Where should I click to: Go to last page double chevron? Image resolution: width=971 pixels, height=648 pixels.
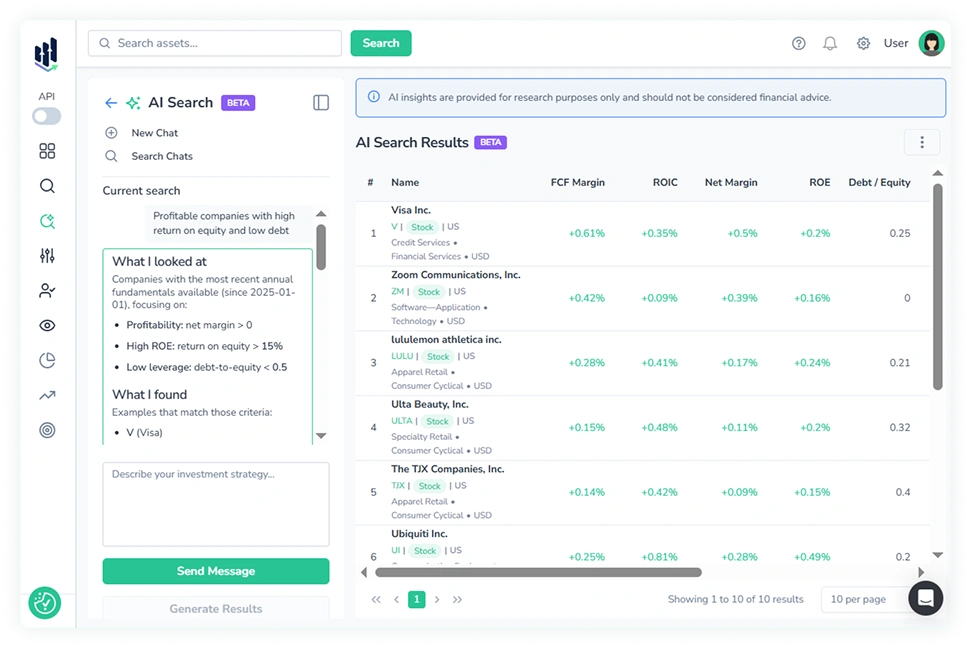[457, 600]
